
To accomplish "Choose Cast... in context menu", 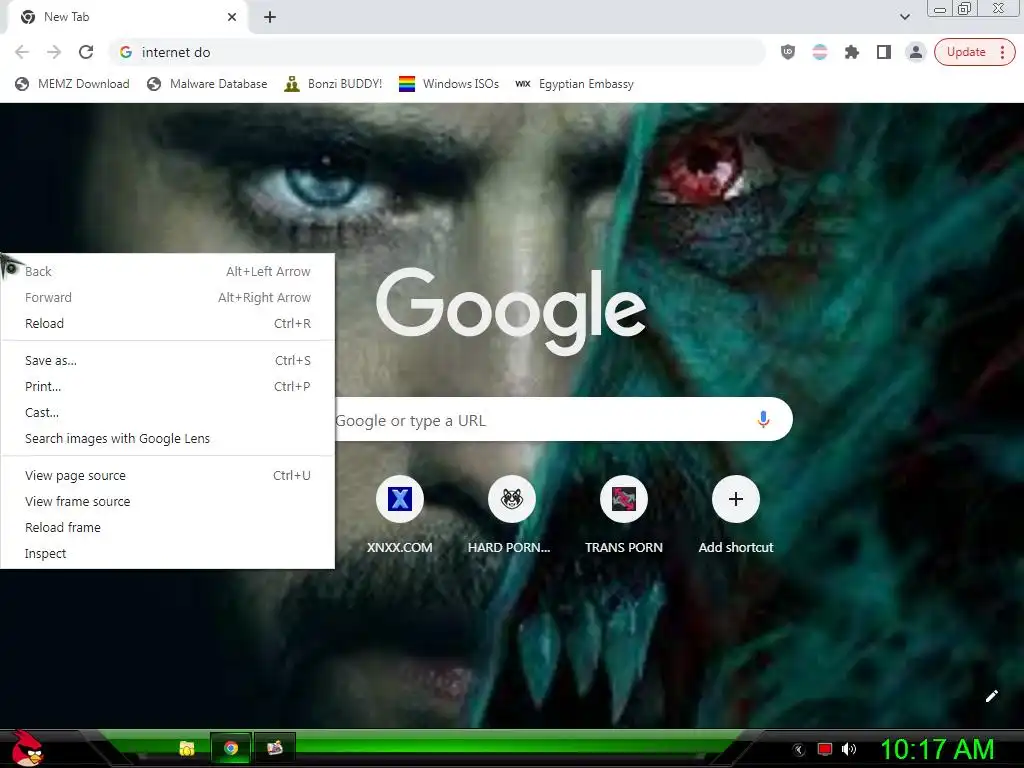I will [x=168, y=413].
